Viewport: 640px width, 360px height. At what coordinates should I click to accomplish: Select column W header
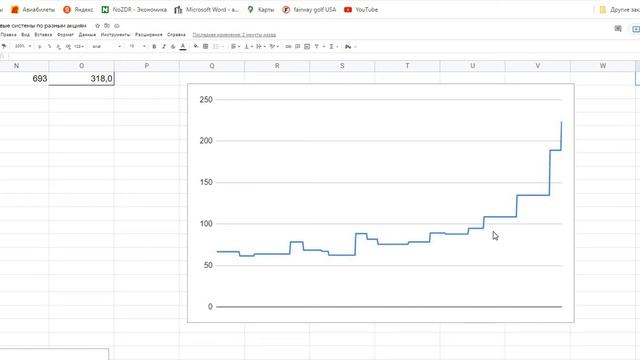point(603,66)
